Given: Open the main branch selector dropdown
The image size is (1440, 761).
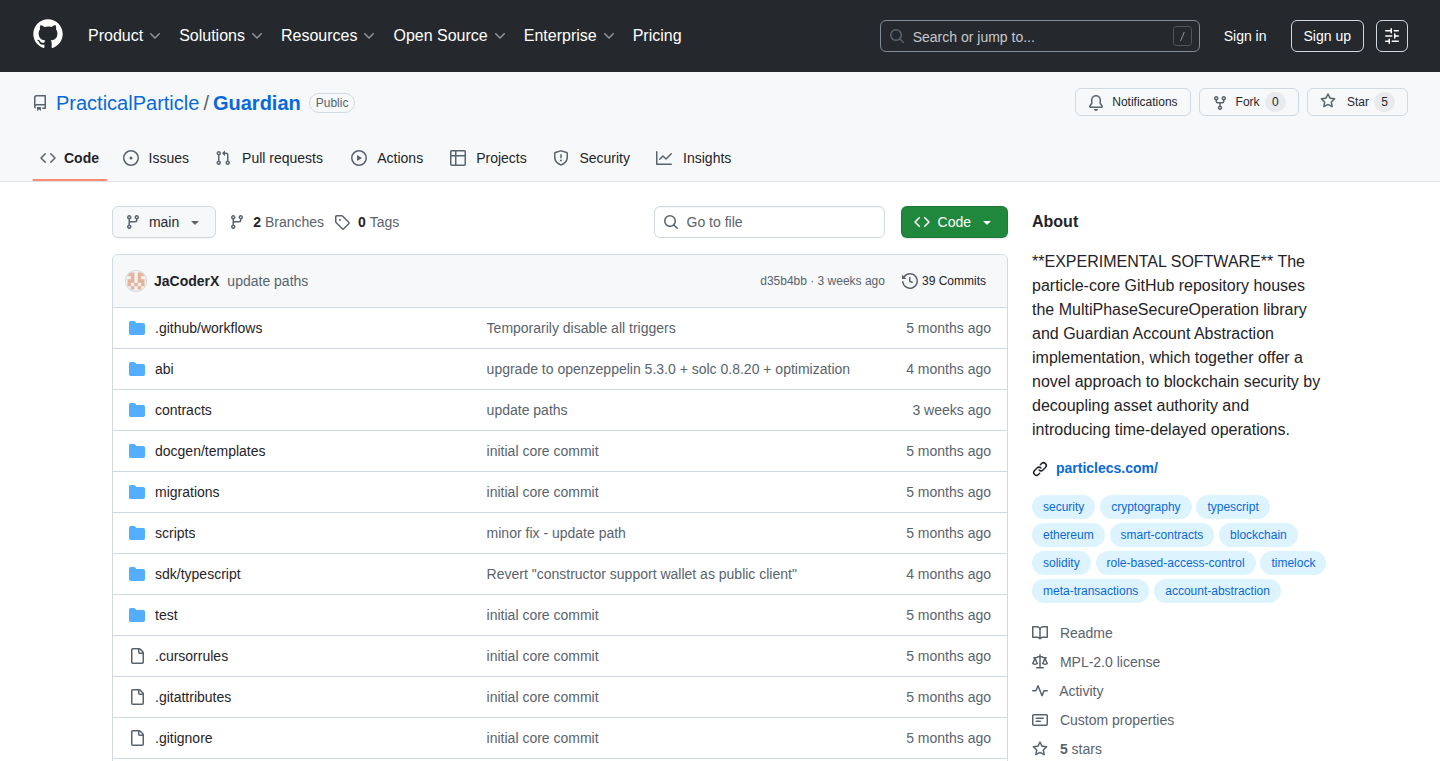Looking at the screenshot, I should tap(164, 222).
